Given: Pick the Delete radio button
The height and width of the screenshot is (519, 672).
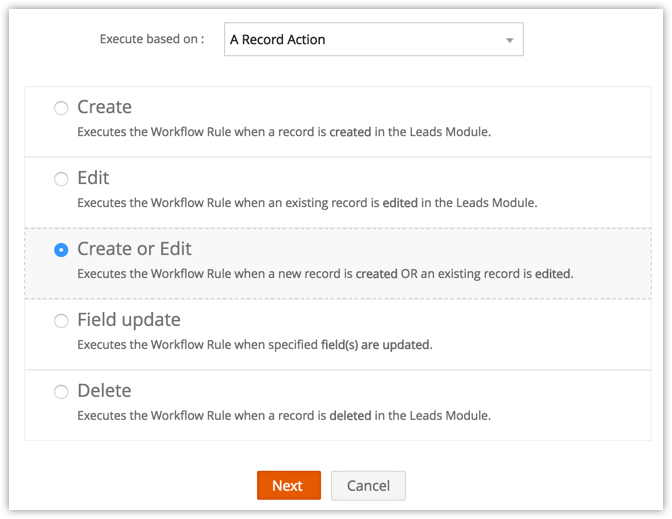Looking at the screenshot, I should tap(62, 392).
